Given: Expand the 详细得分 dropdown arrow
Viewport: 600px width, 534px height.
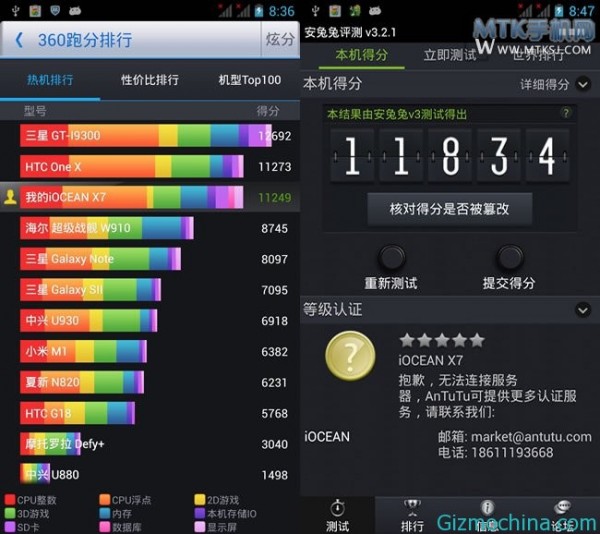Looking at the screenshot, I should (583, 84).
